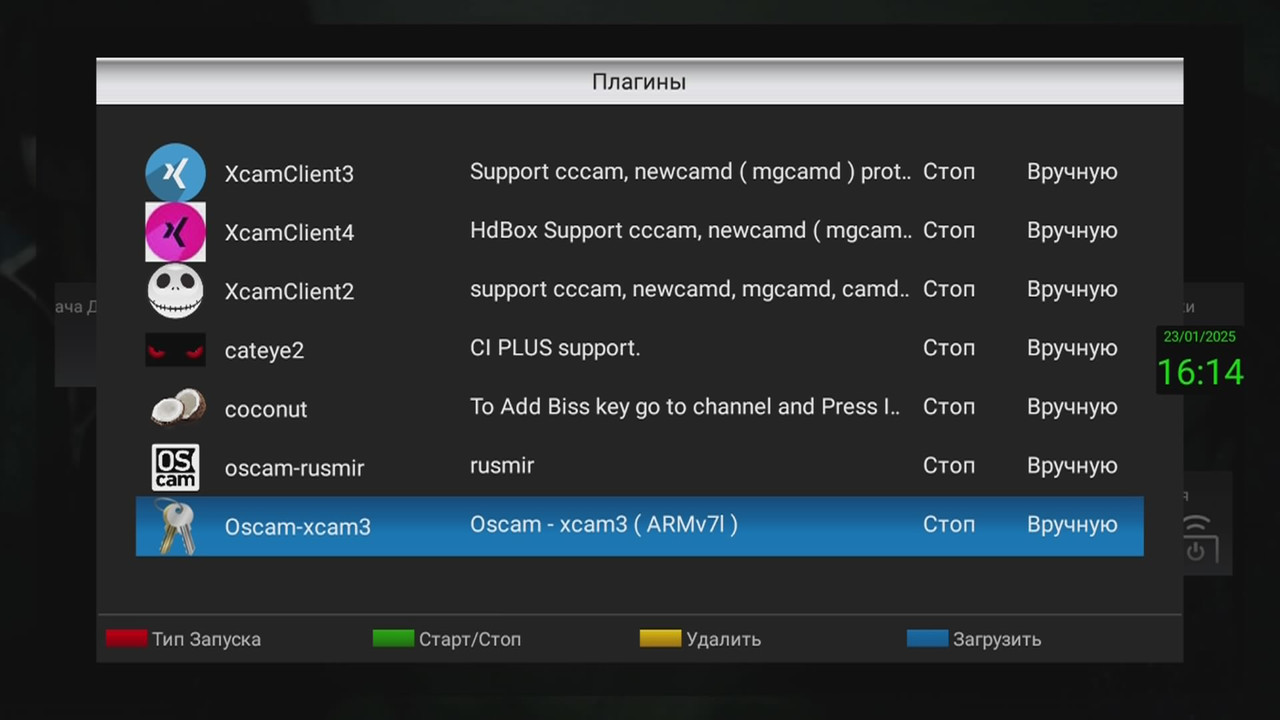Click the power/wifi icon behind the dialog
Viewport: 1280px width, 720px height.
1198,538
